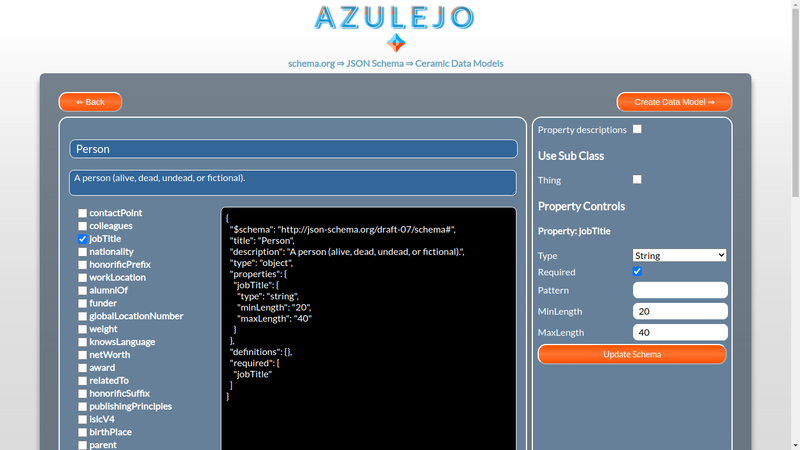Screen dimensions: 800x450
Task: Uncheck the Required checkbox
Action: coord(637,271)
